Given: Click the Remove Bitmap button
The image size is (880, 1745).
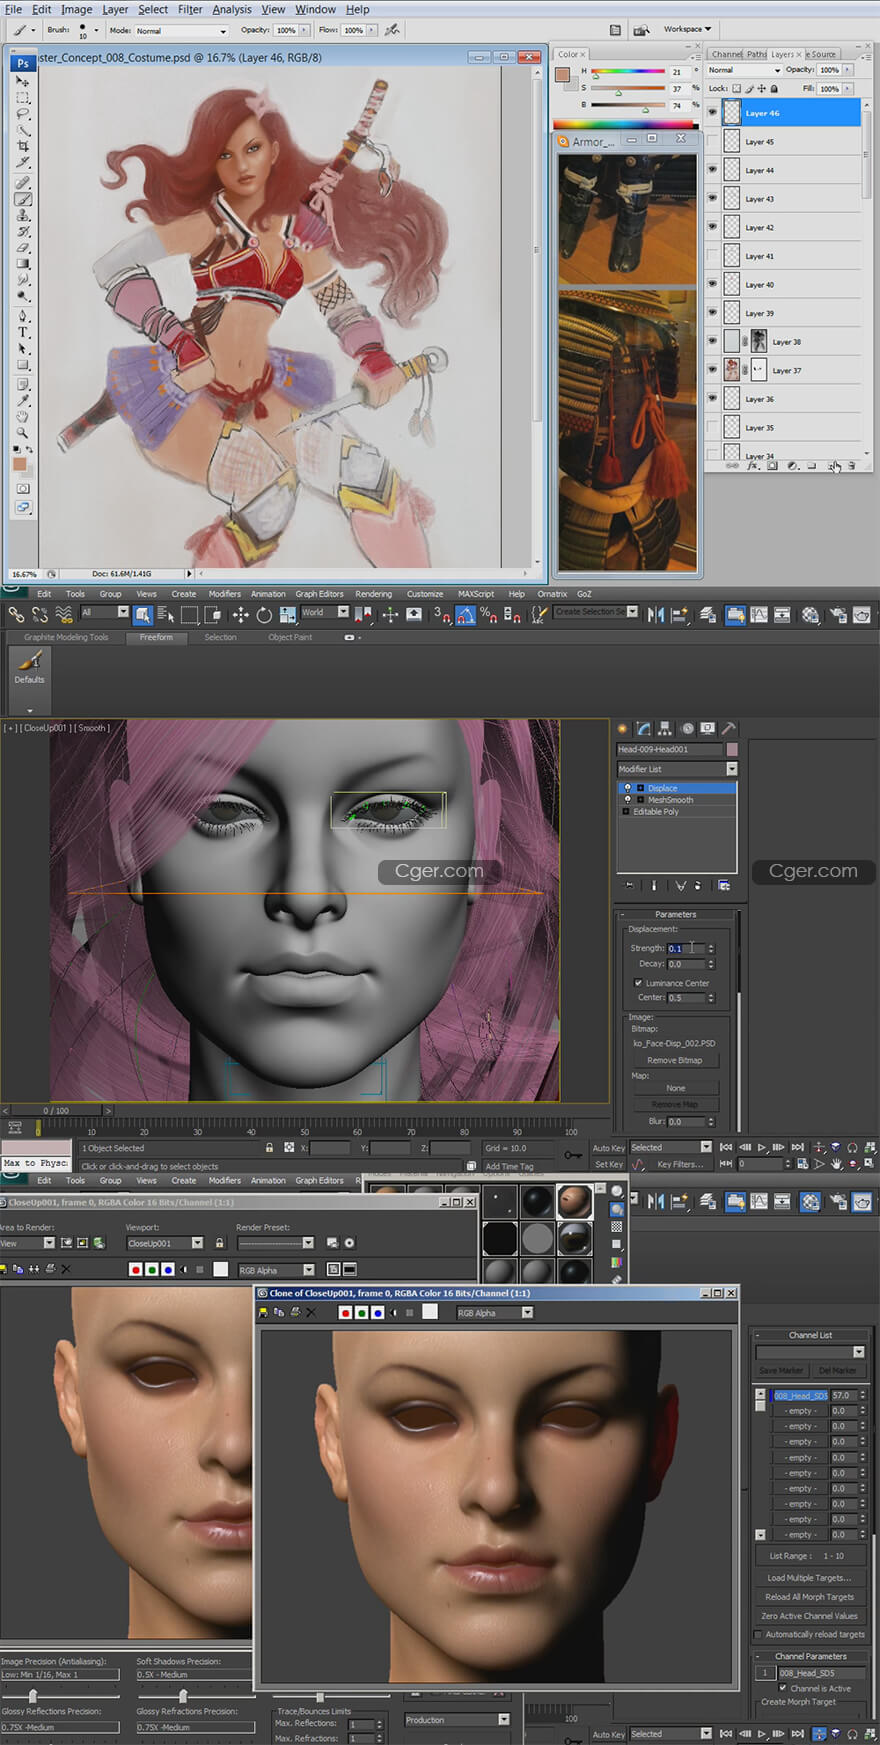Looking at the screenshot, I should pyautogui.click(x=675, y=1060).
